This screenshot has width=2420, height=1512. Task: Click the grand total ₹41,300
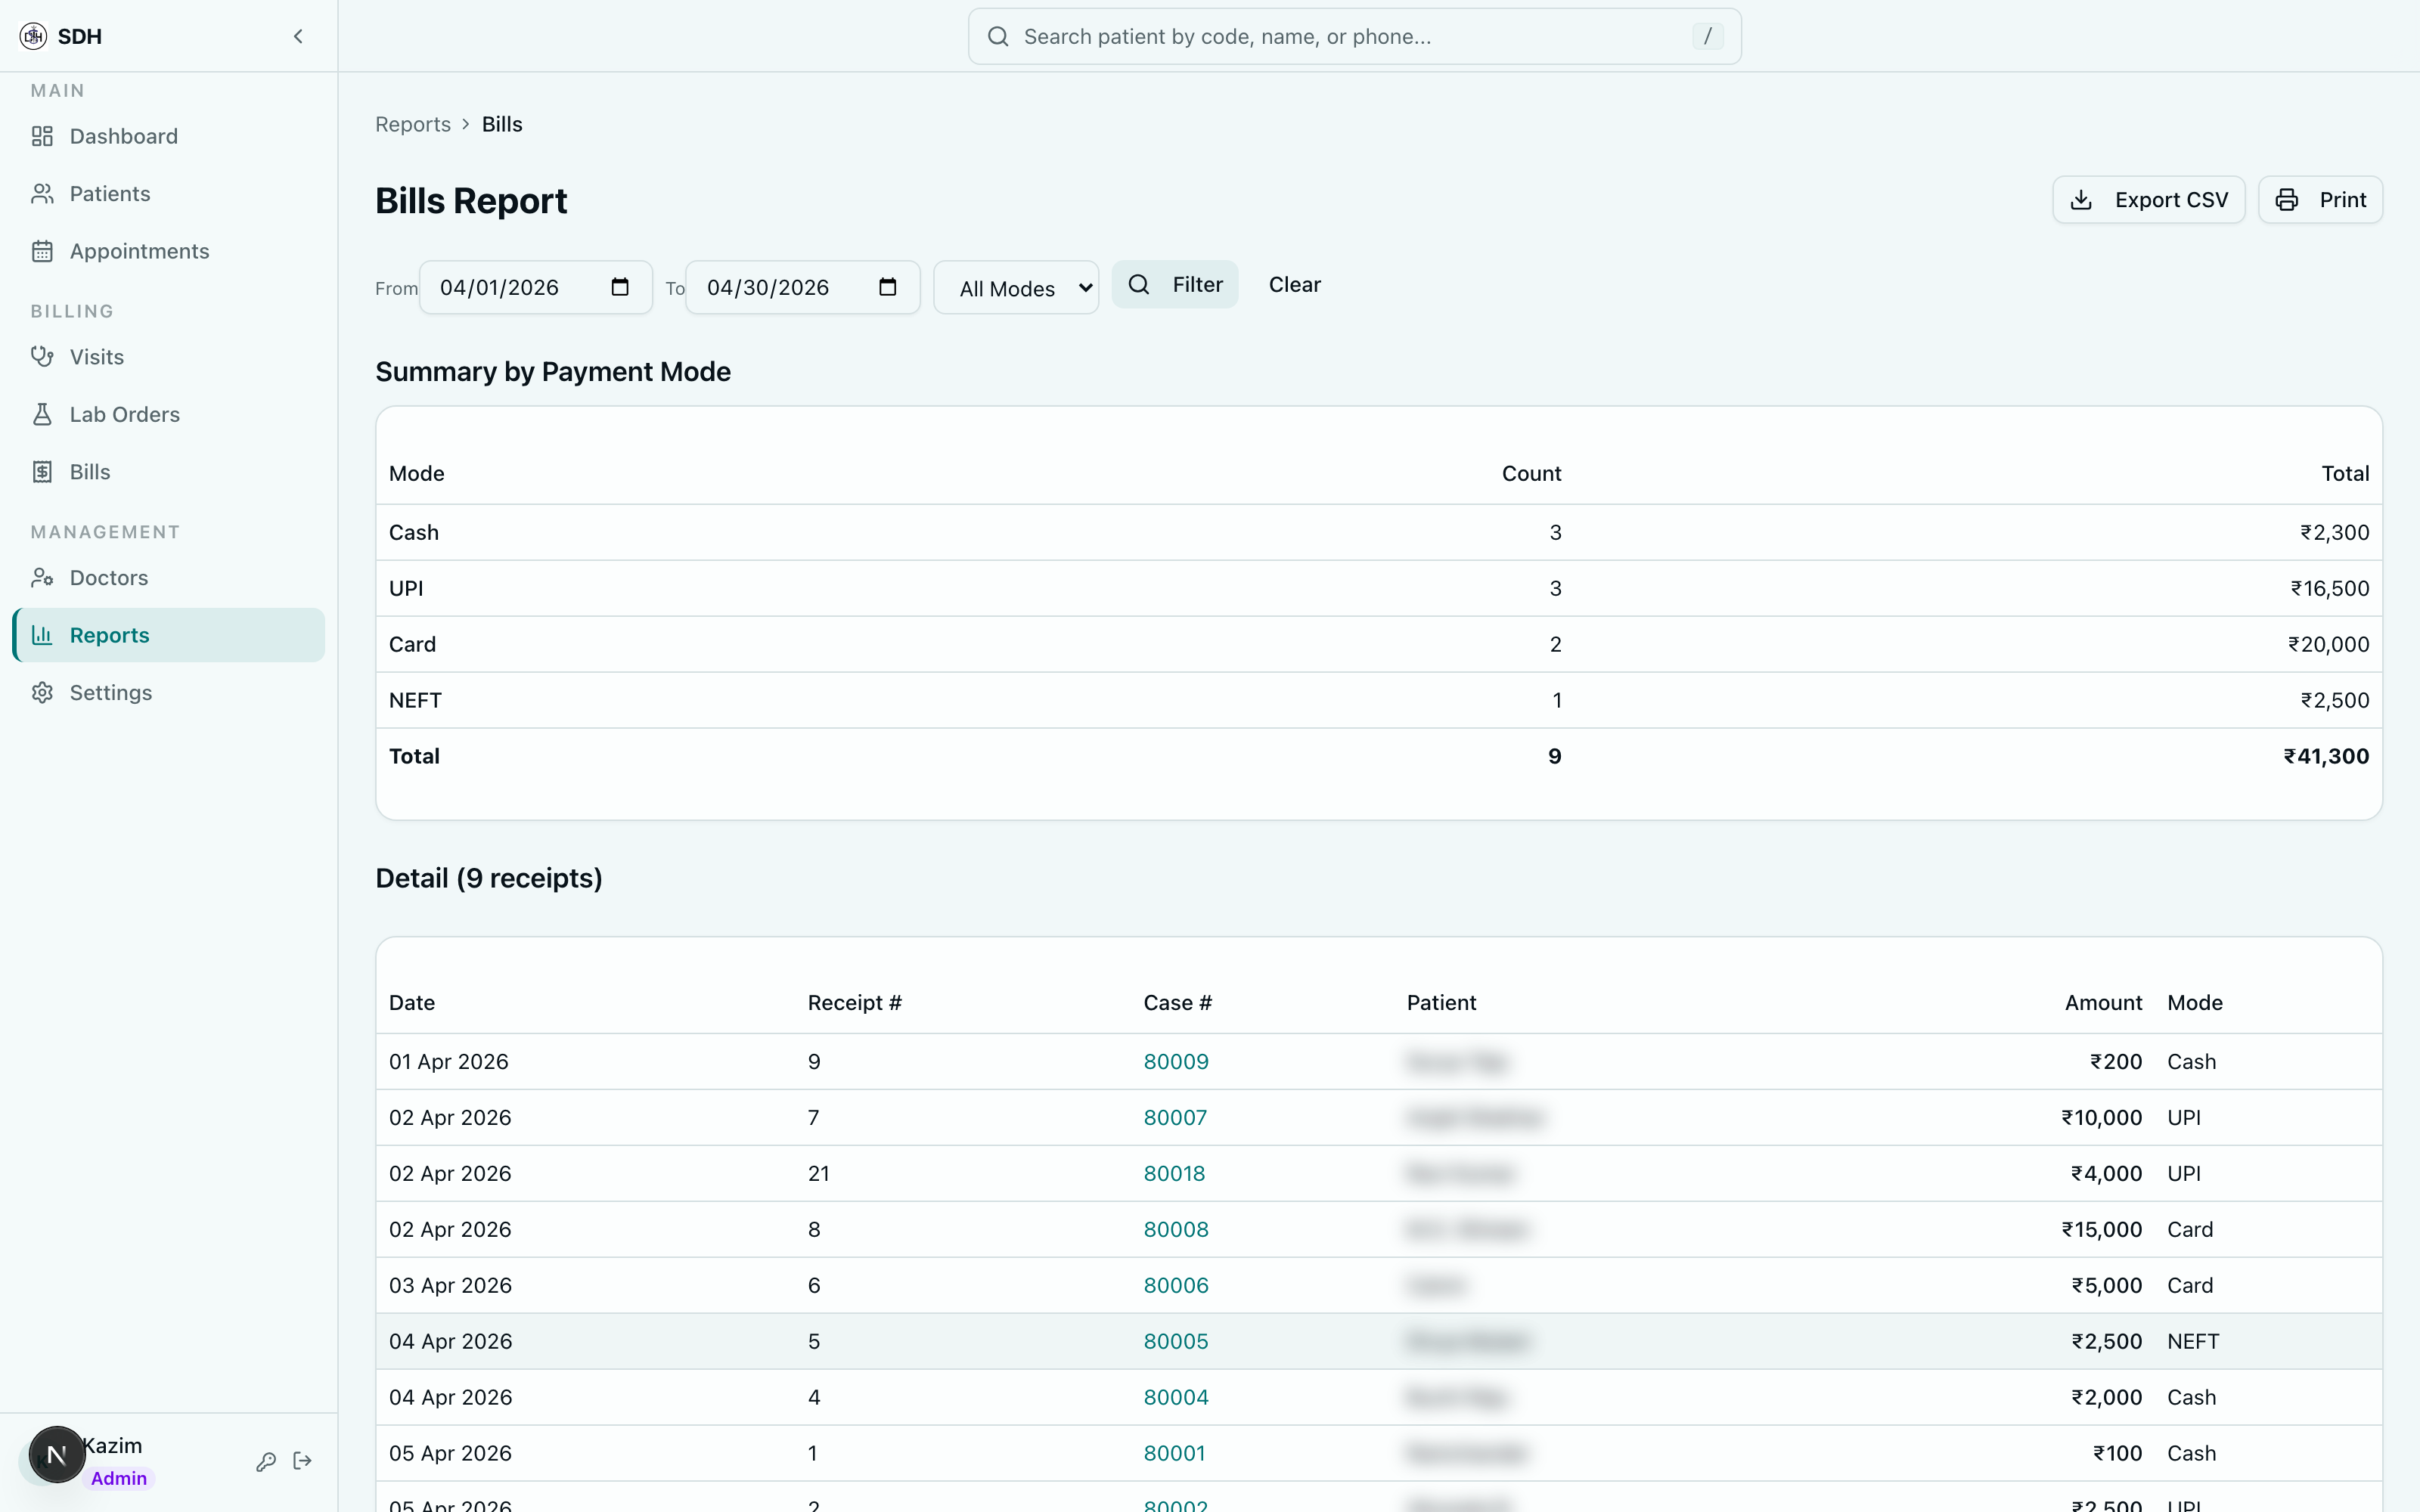2326,756
